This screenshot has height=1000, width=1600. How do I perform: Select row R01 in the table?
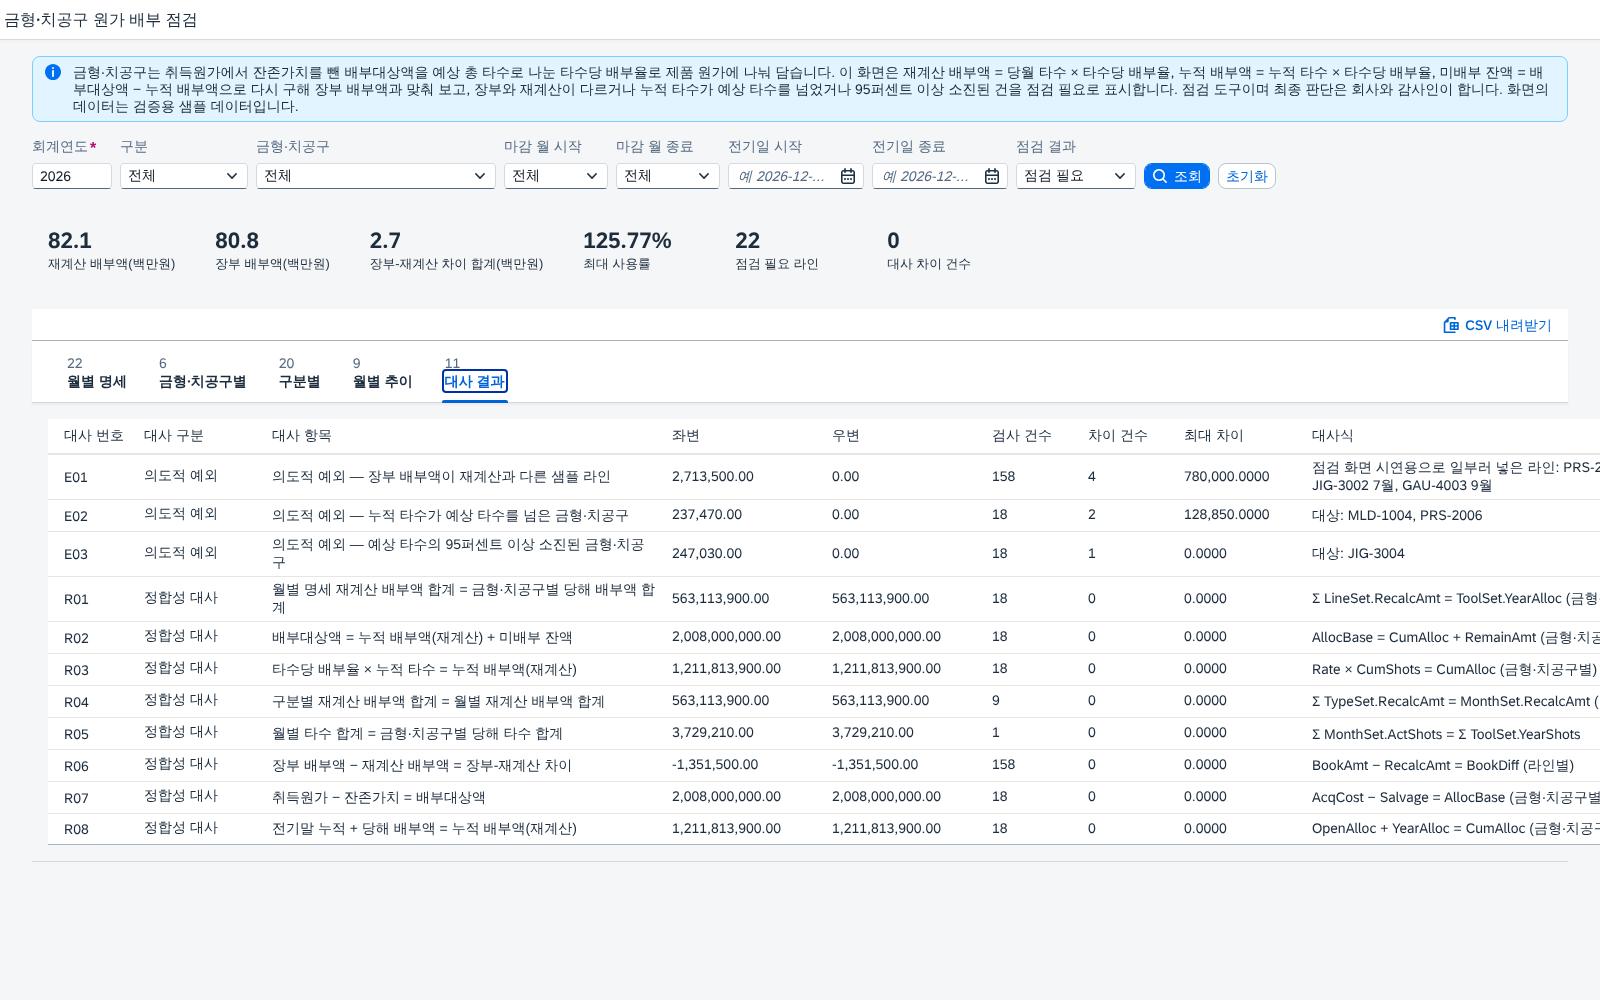[824, 599]
